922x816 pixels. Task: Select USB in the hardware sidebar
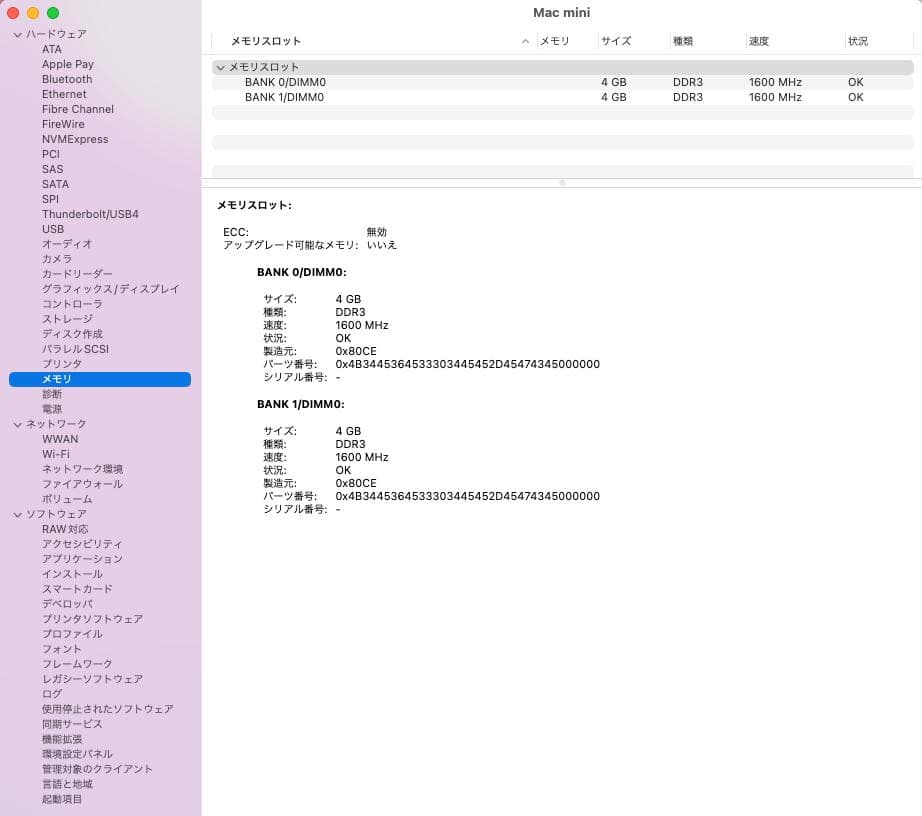(x=52, y=229)
